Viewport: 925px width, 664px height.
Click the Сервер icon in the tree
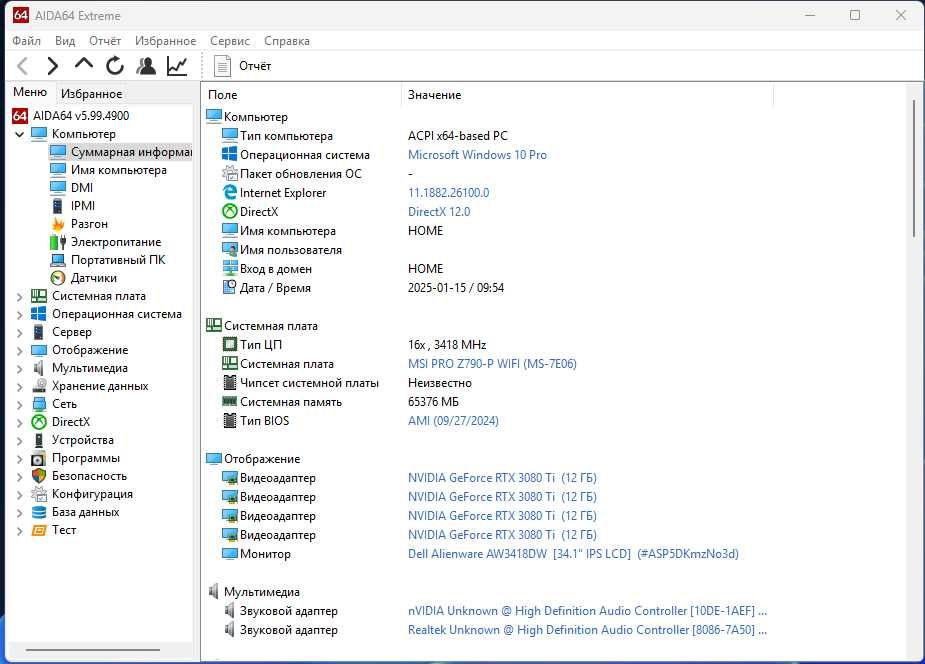tap(38, 332)
